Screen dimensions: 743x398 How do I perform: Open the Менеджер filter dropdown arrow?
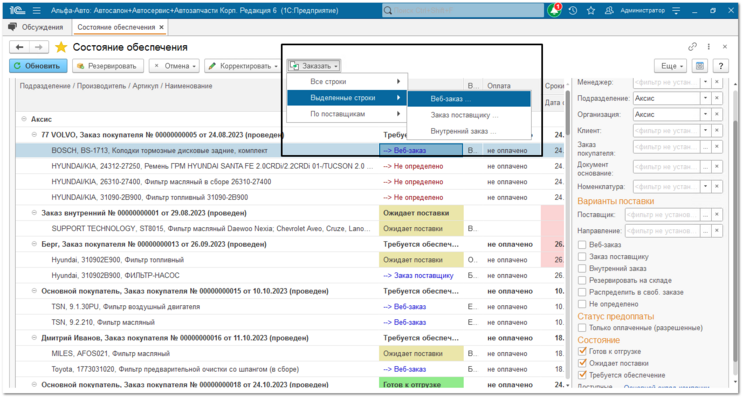706,82
